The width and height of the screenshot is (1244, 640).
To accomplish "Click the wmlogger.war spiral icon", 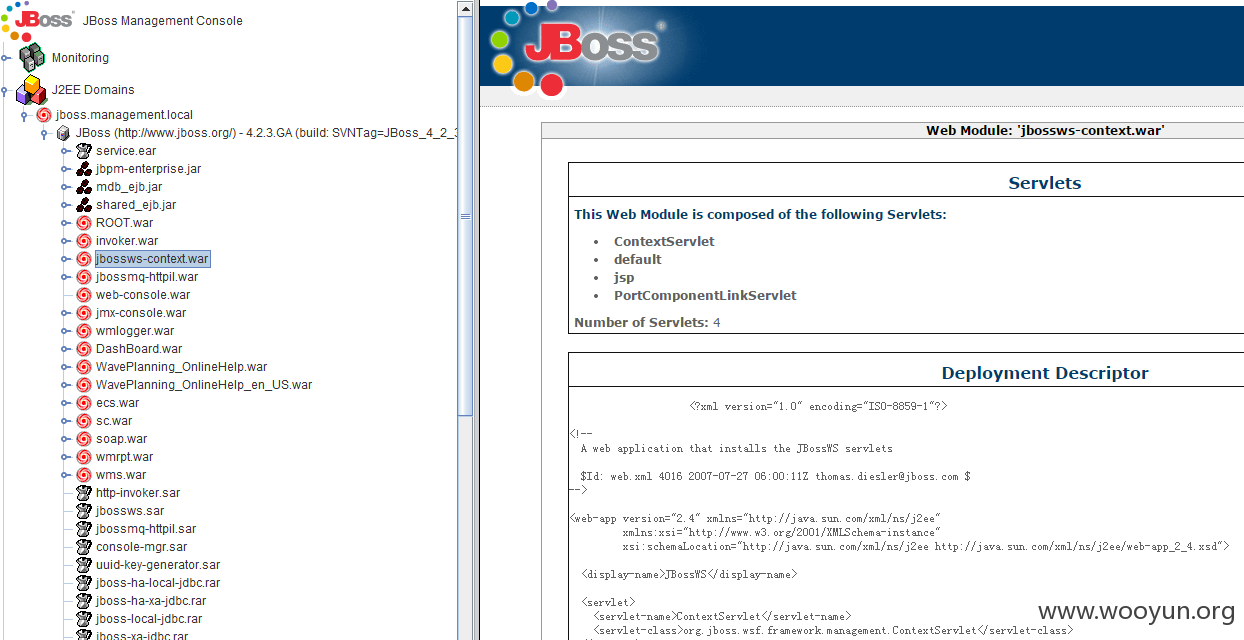I will [x=84, y=331].
